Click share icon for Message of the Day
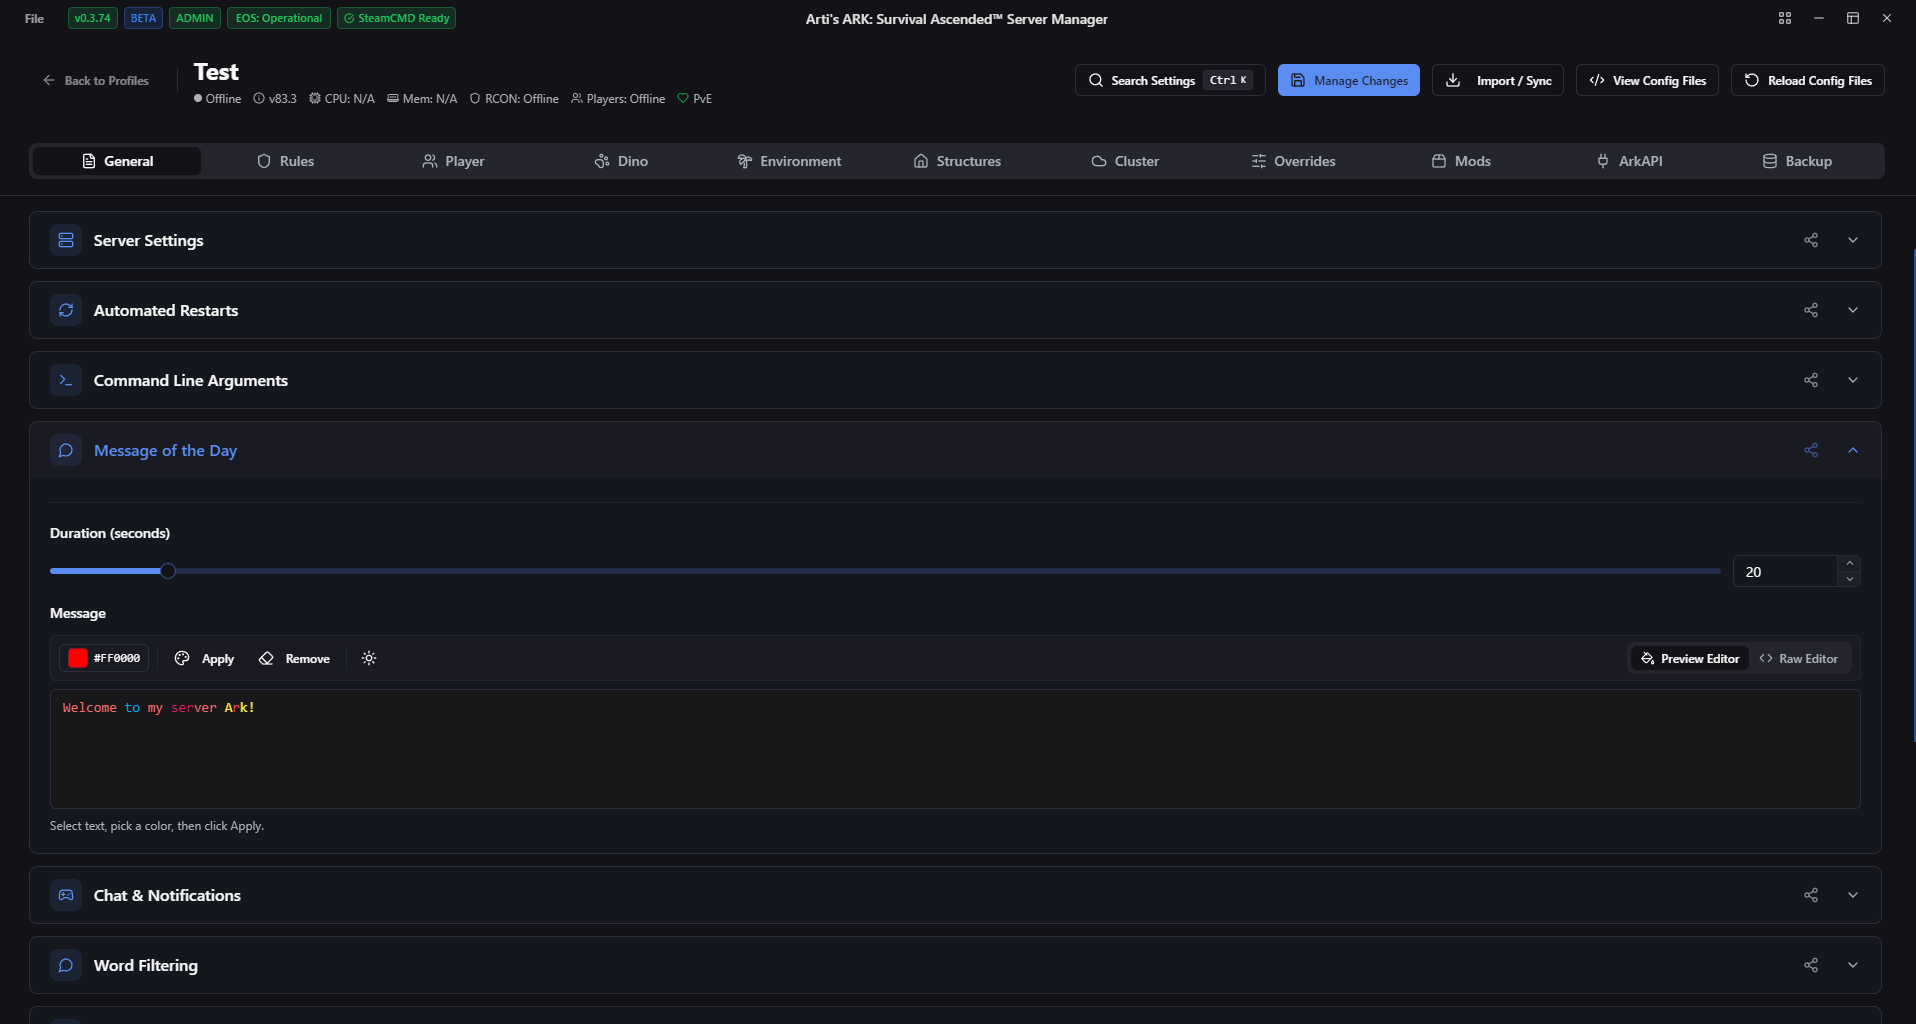 pos(1810,450)
